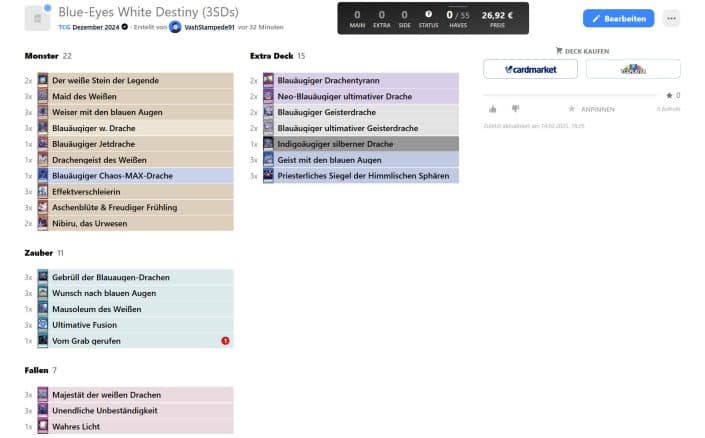The image size is (705, 438).
Task: Click the PREIS 26,92 € value
Action: point(497,15)
